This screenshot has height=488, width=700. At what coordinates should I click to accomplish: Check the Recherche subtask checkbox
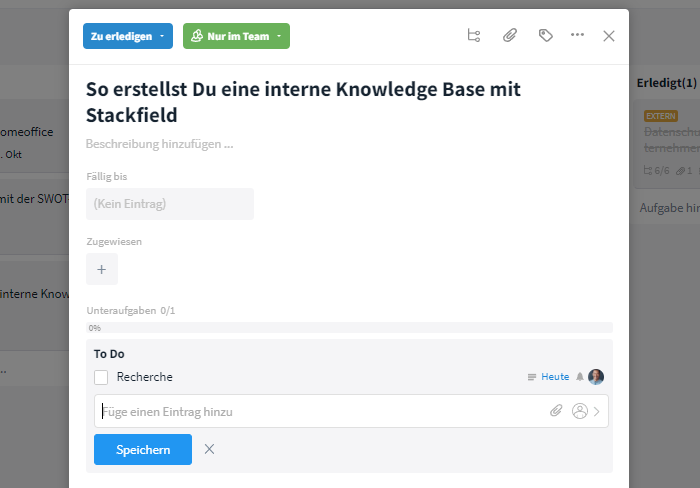101,377
